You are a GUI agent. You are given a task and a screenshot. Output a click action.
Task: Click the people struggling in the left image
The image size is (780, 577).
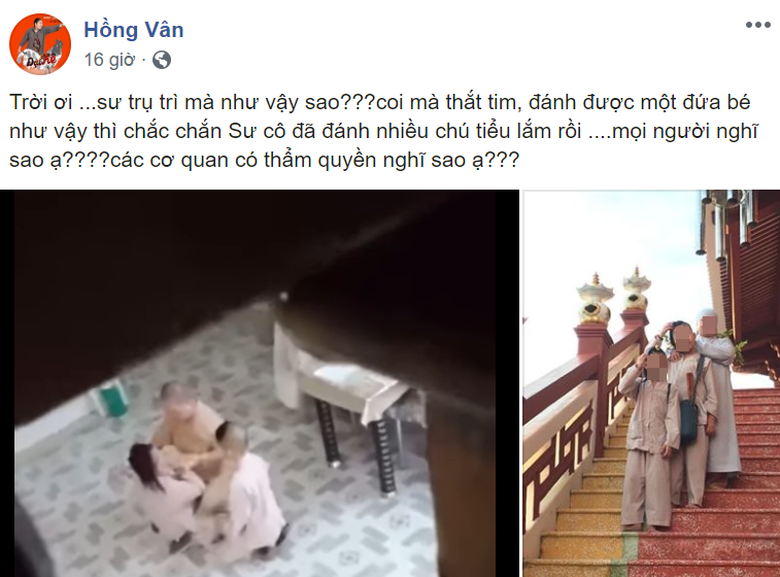(206, 470)
